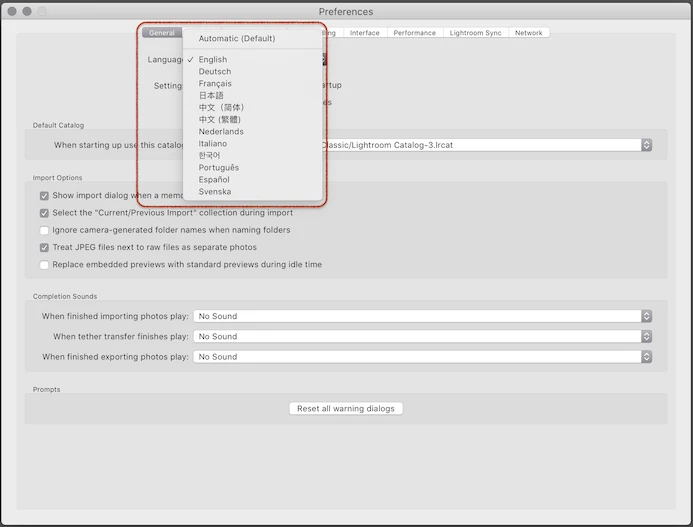The height and width of the screenshot is (527, 693).
Task: Open the Performance tab
Action: (x=415, y=33)
